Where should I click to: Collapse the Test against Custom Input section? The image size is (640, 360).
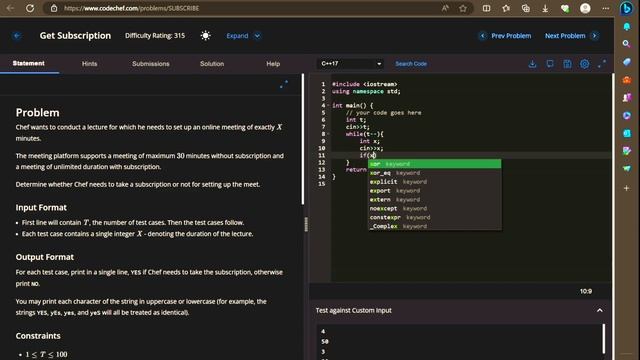(600, 311)
